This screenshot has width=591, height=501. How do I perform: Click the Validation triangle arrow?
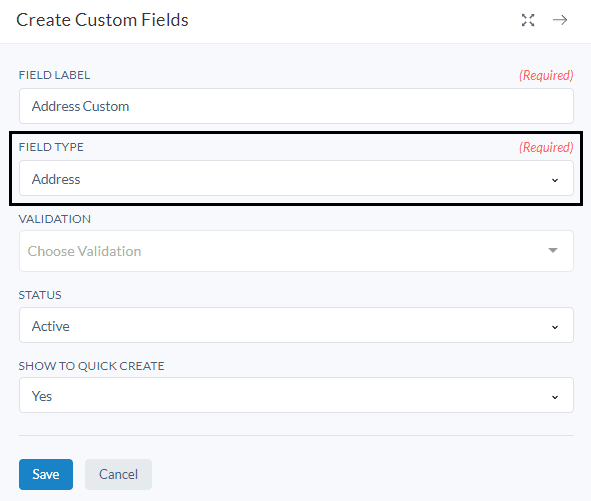tap(553, 250)
